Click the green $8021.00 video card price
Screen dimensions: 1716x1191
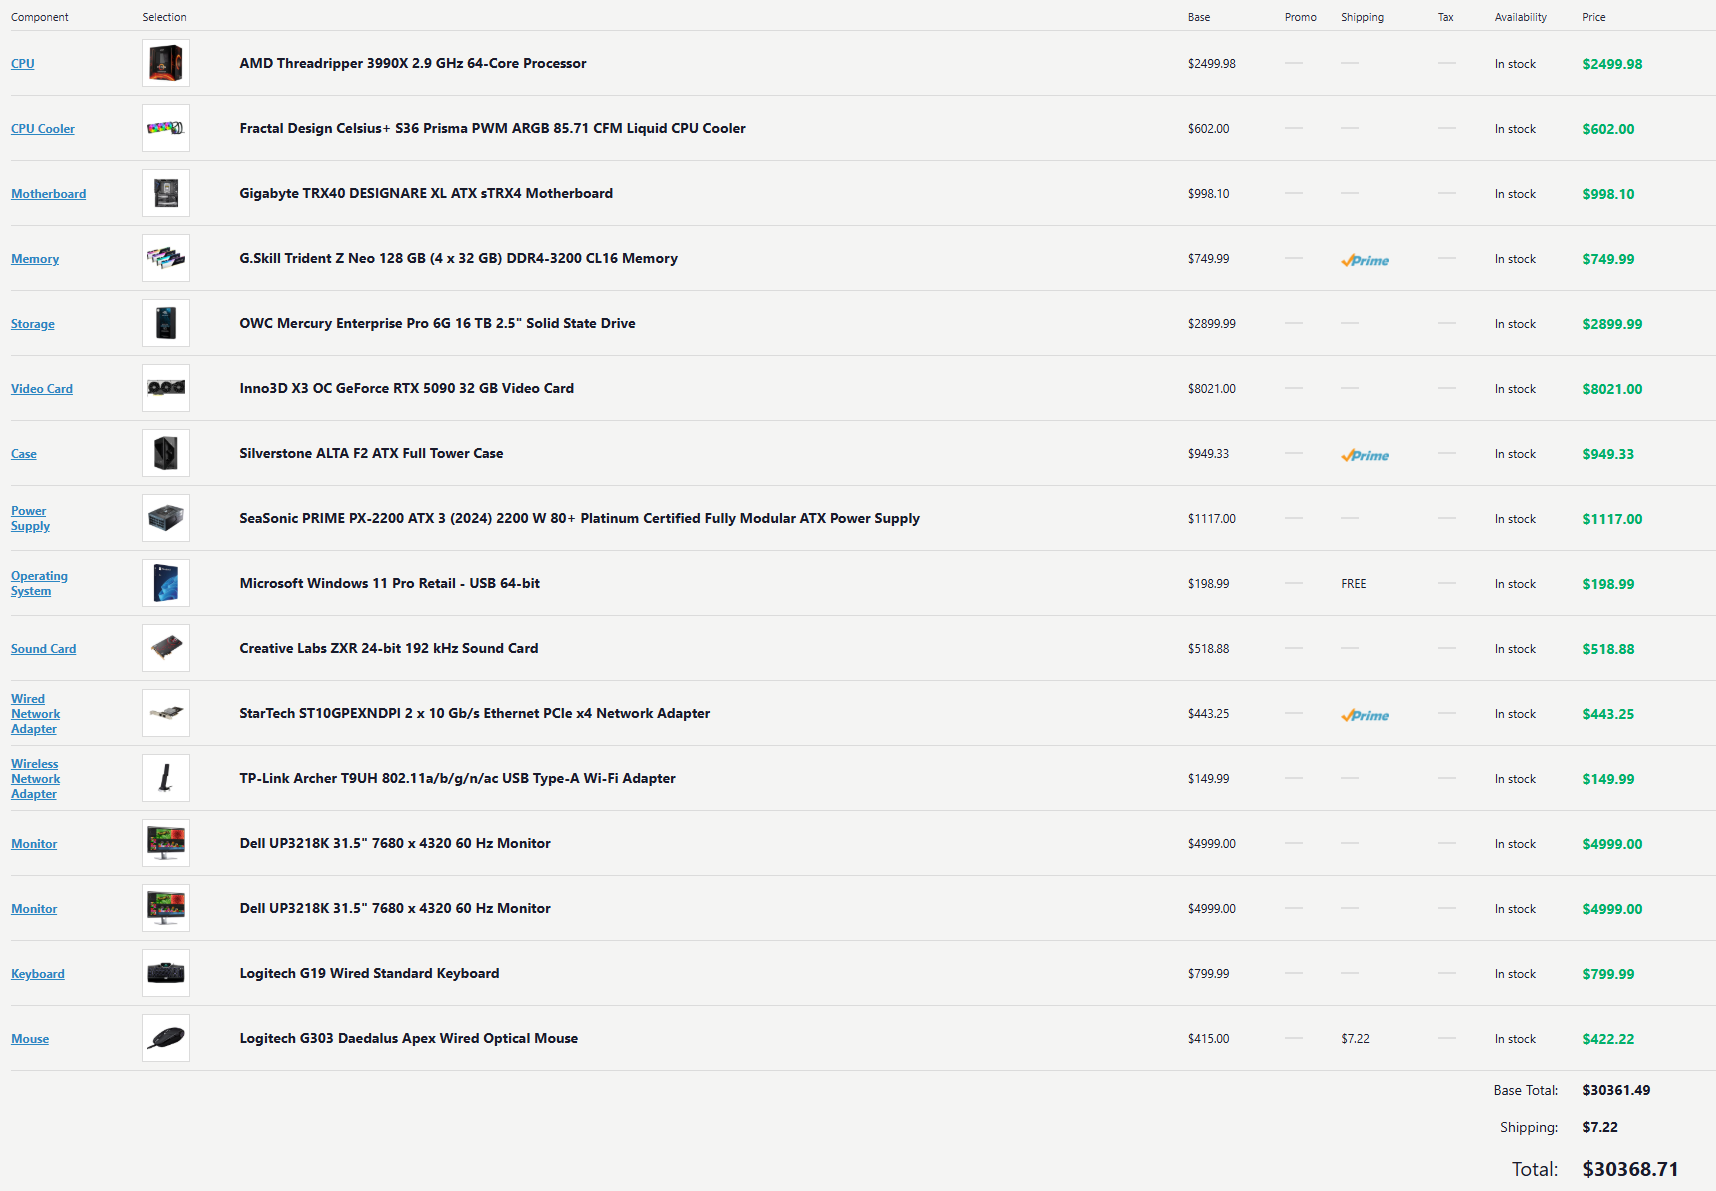1612,389
